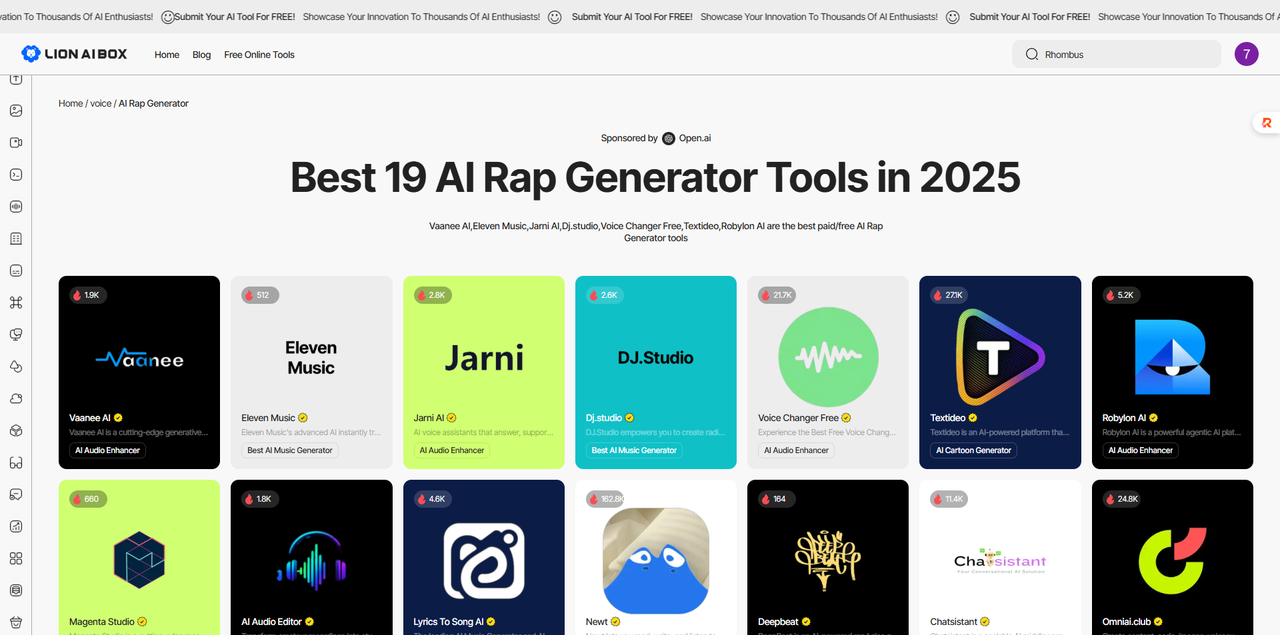Open the video camera category in the sidebar
Screen dimensions: 1280x635
[x=16, y=143]
